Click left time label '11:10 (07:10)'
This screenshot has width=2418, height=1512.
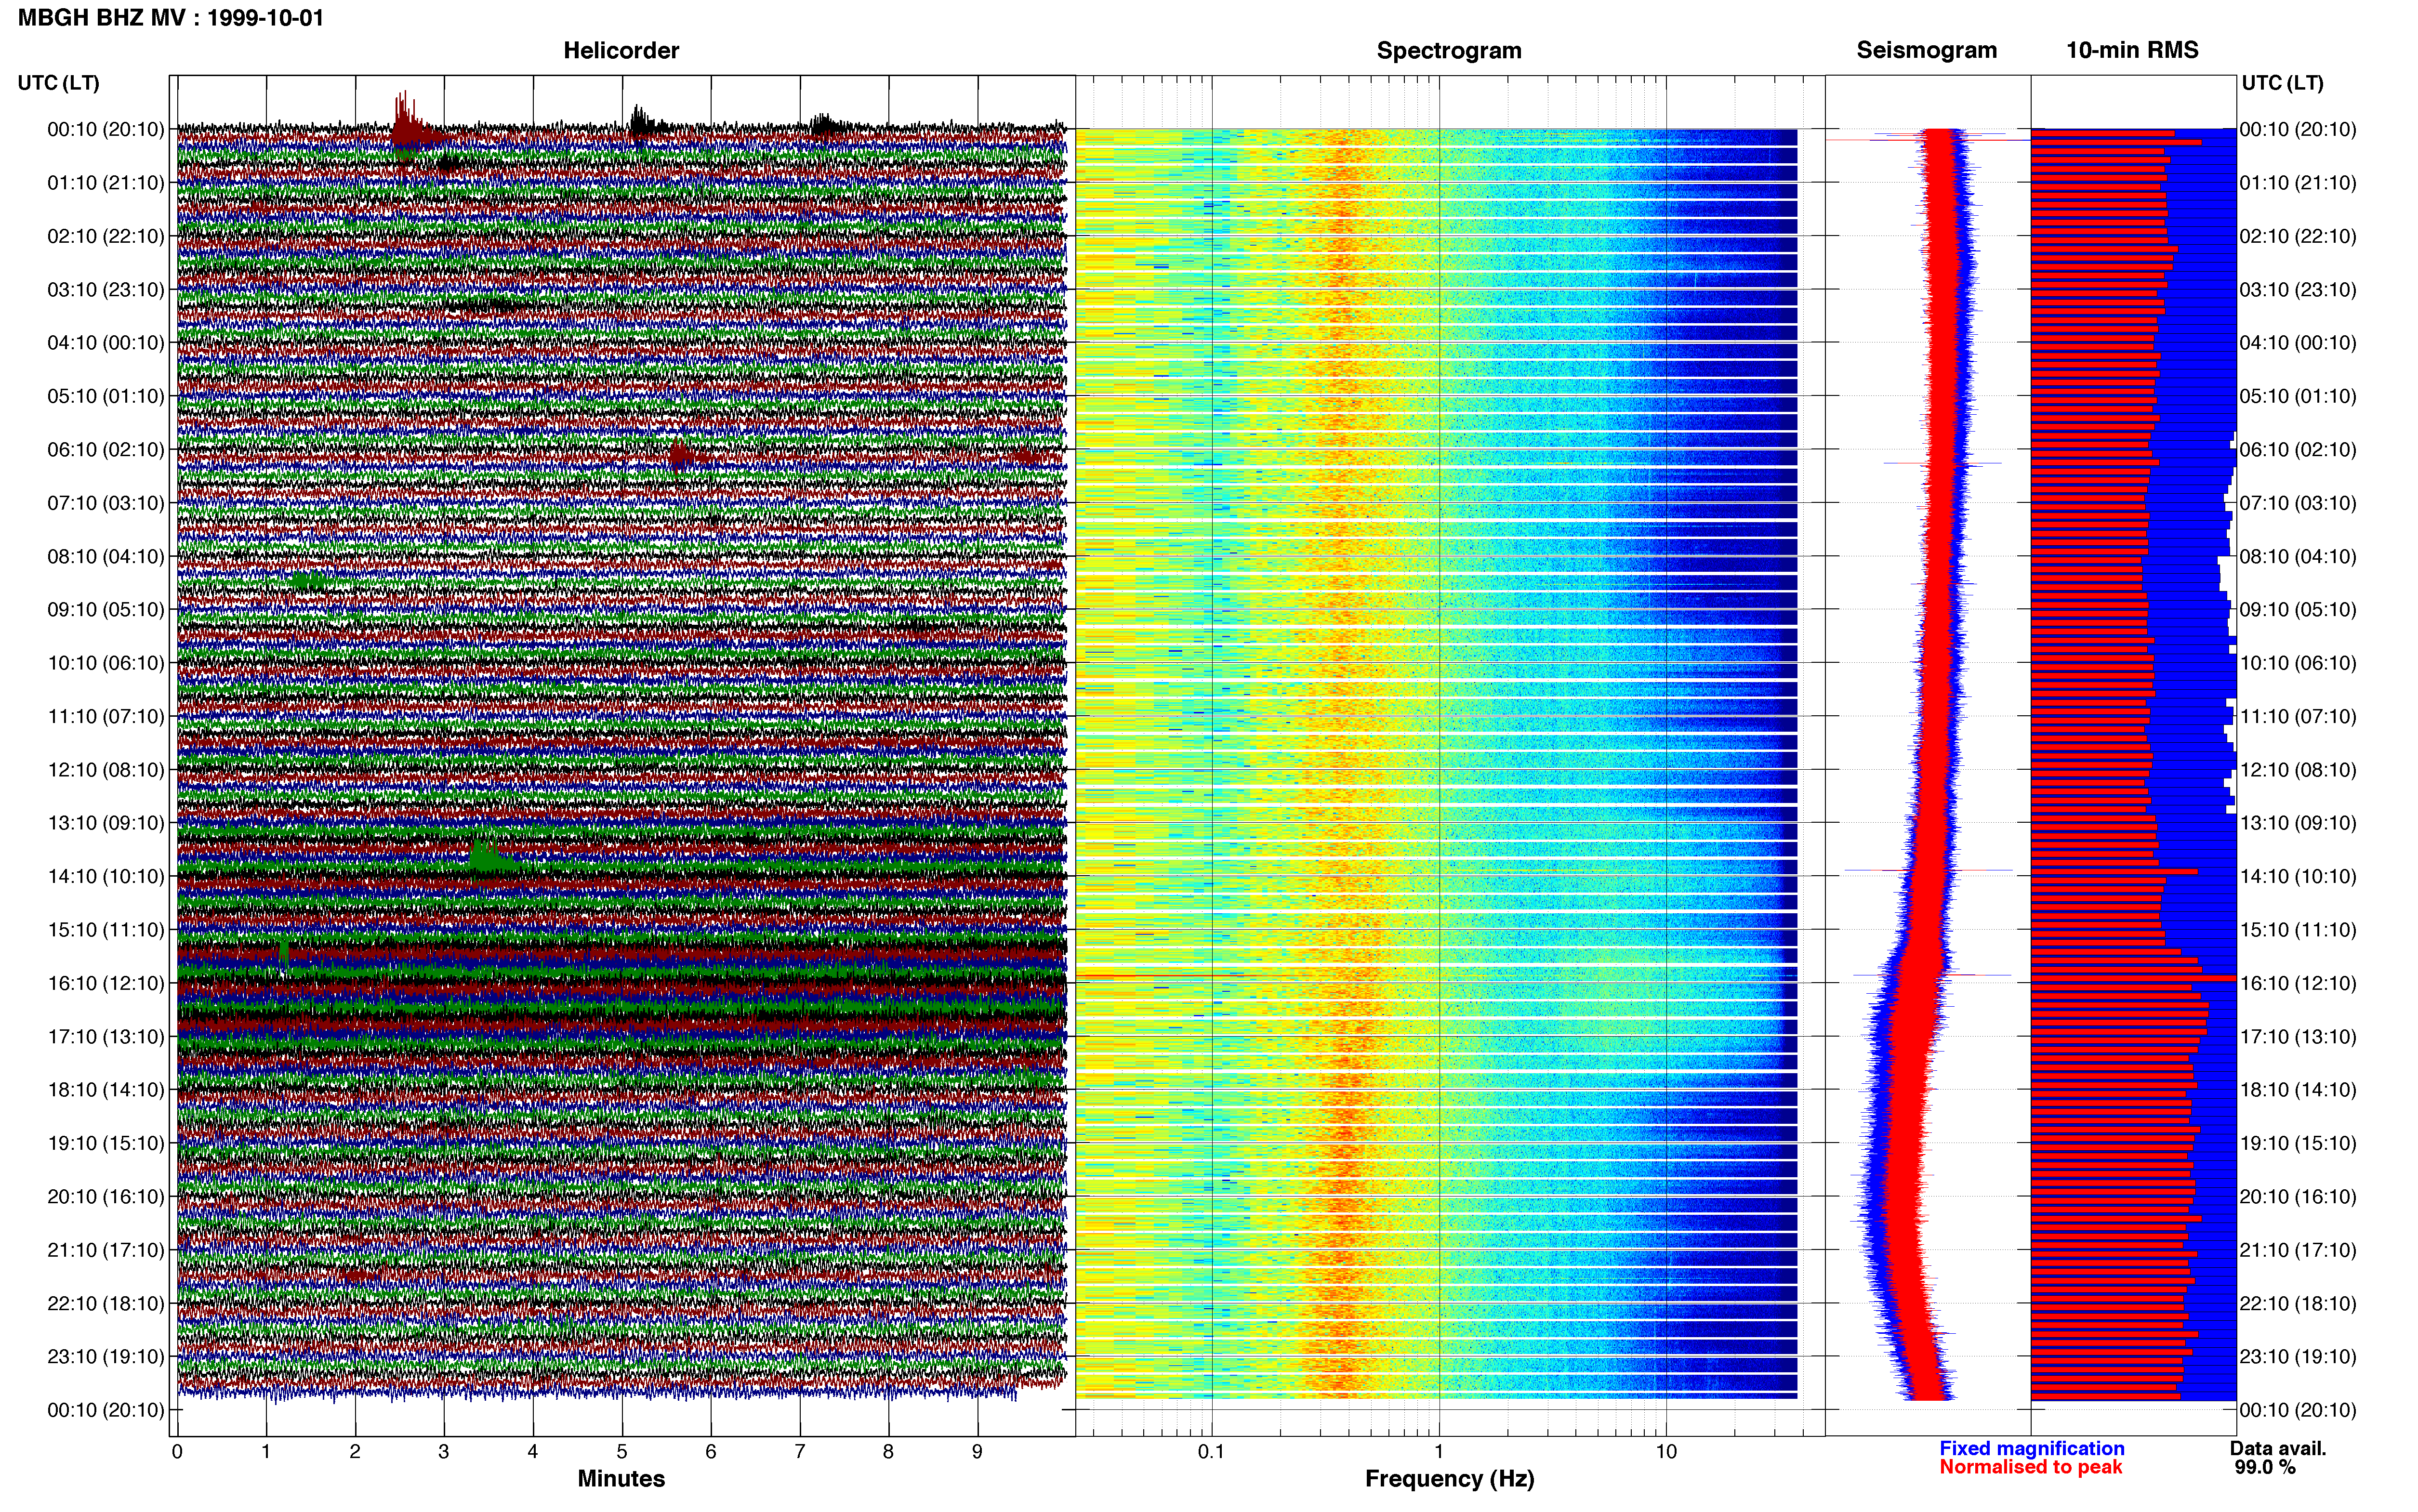click(106, 716)
